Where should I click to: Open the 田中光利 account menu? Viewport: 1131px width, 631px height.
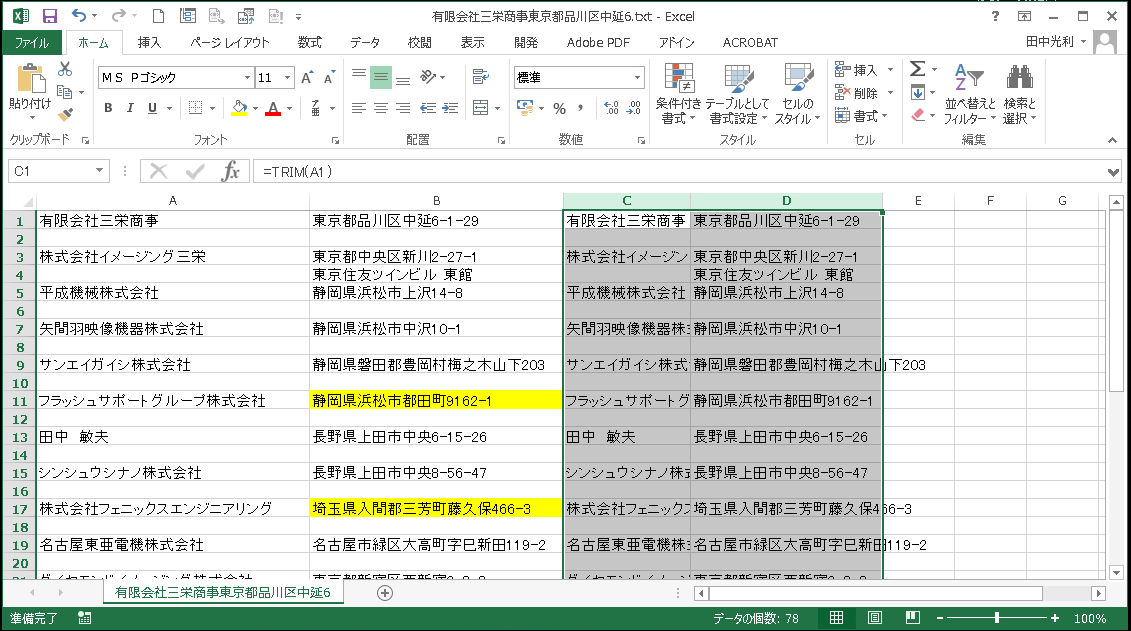pyautogui.click(x=1055, y=42)
